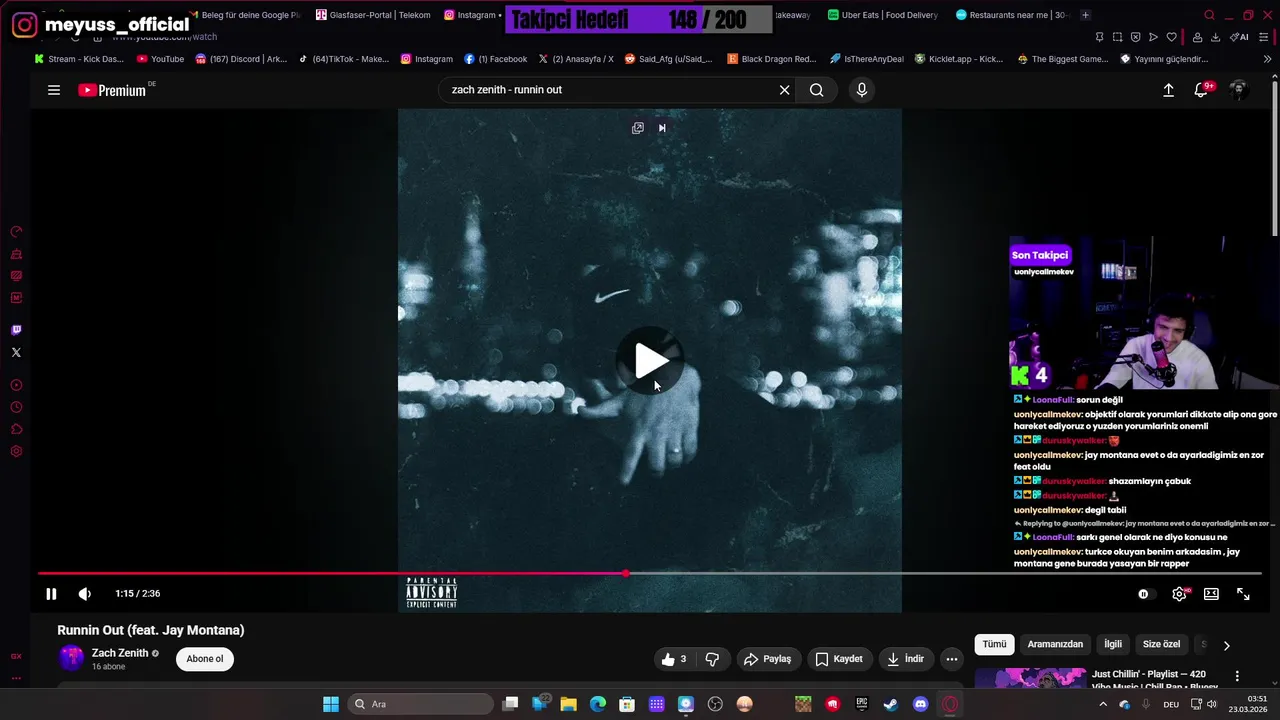The height and width of the screenshot is (720, 1280).
Task: Open Stream - Kick Dashboard bookmark
Action: [x=79, y=59]
